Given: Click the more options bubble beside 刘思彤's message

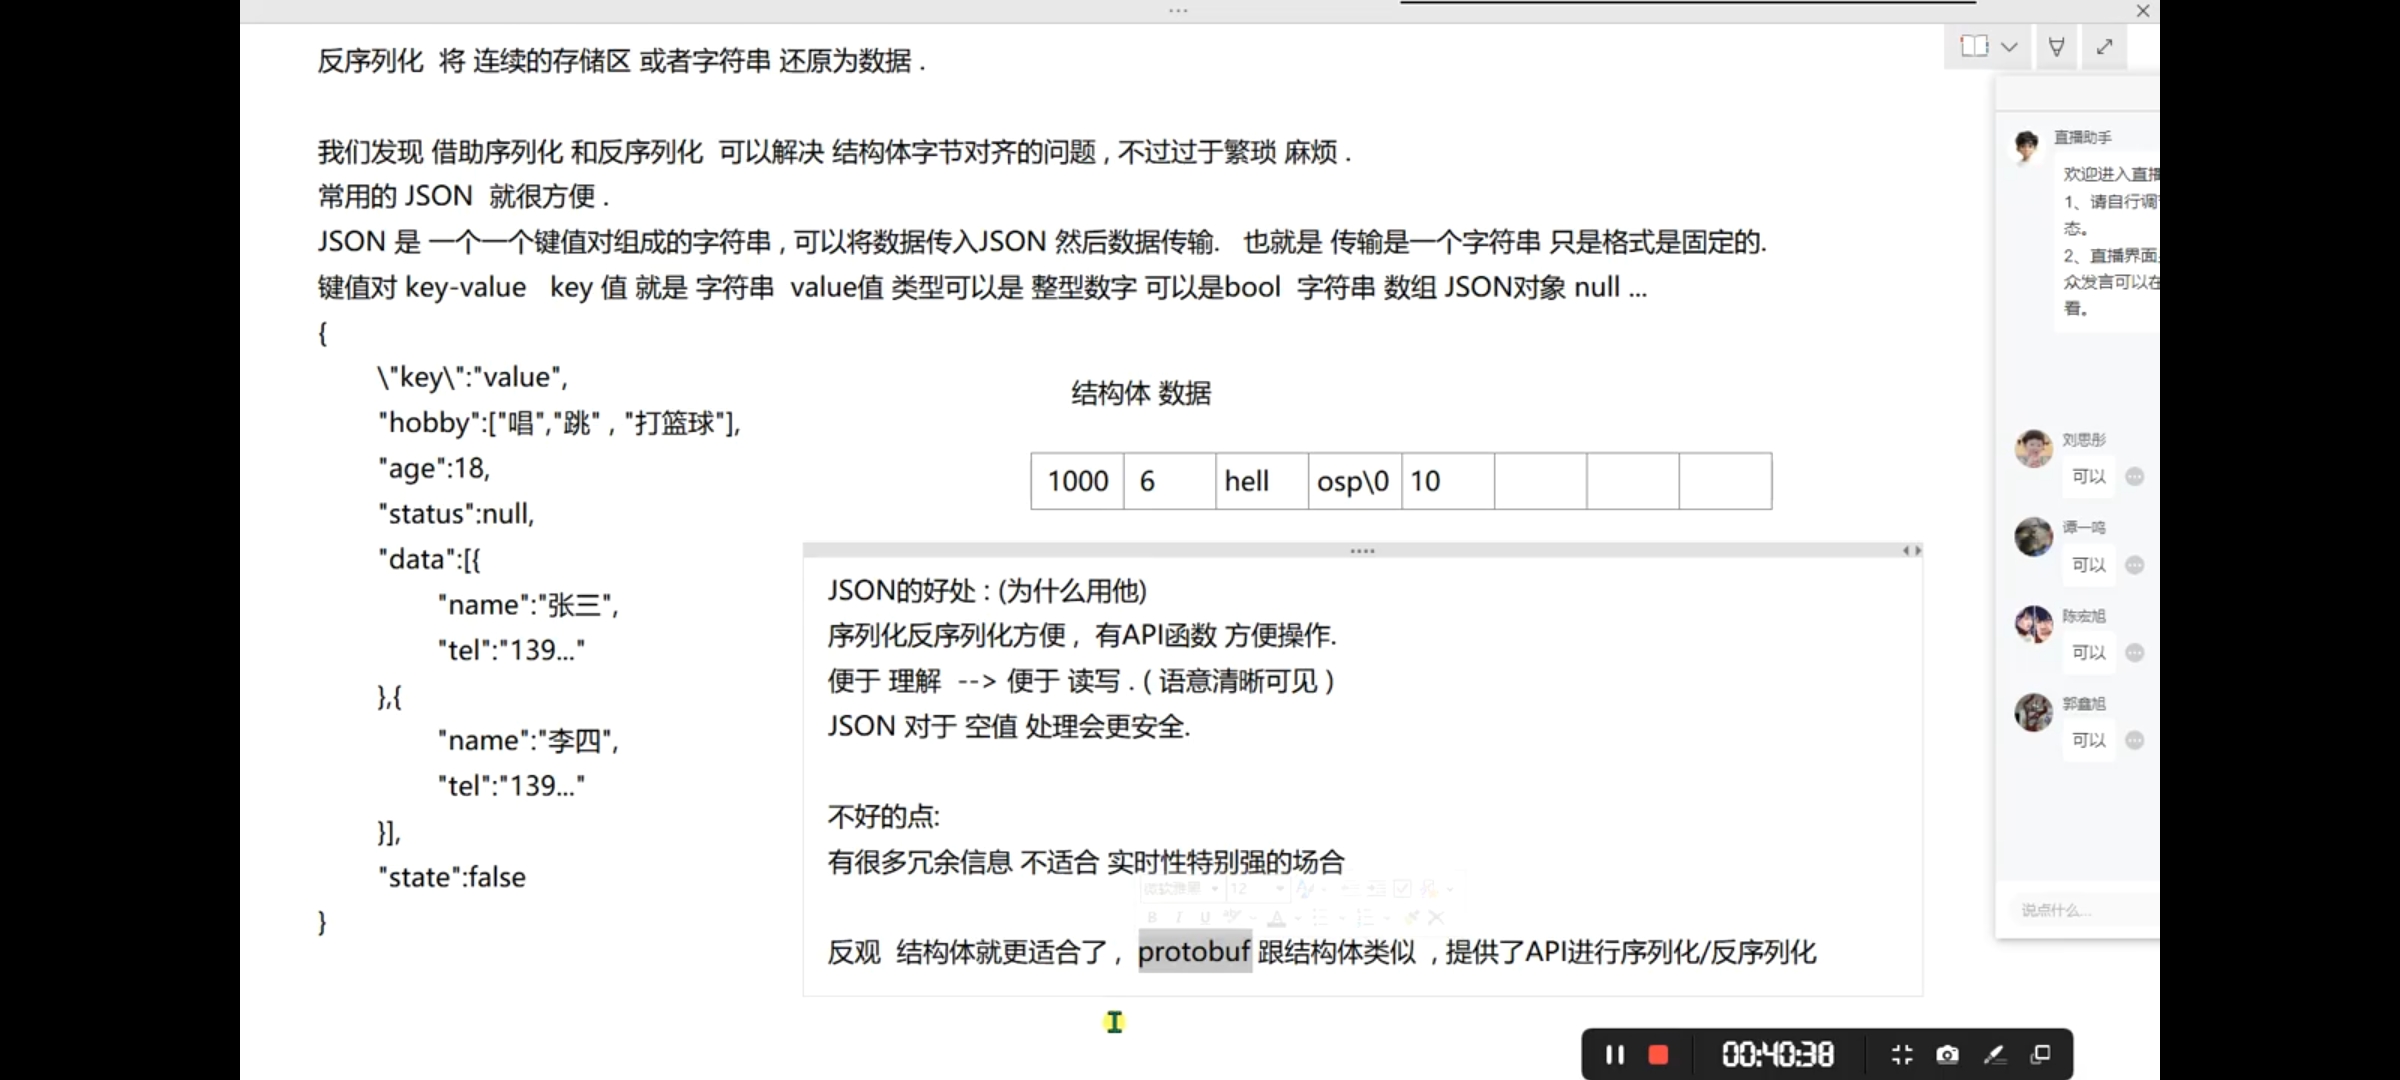Looking at the screenshot, I should tap(2135, 477).
